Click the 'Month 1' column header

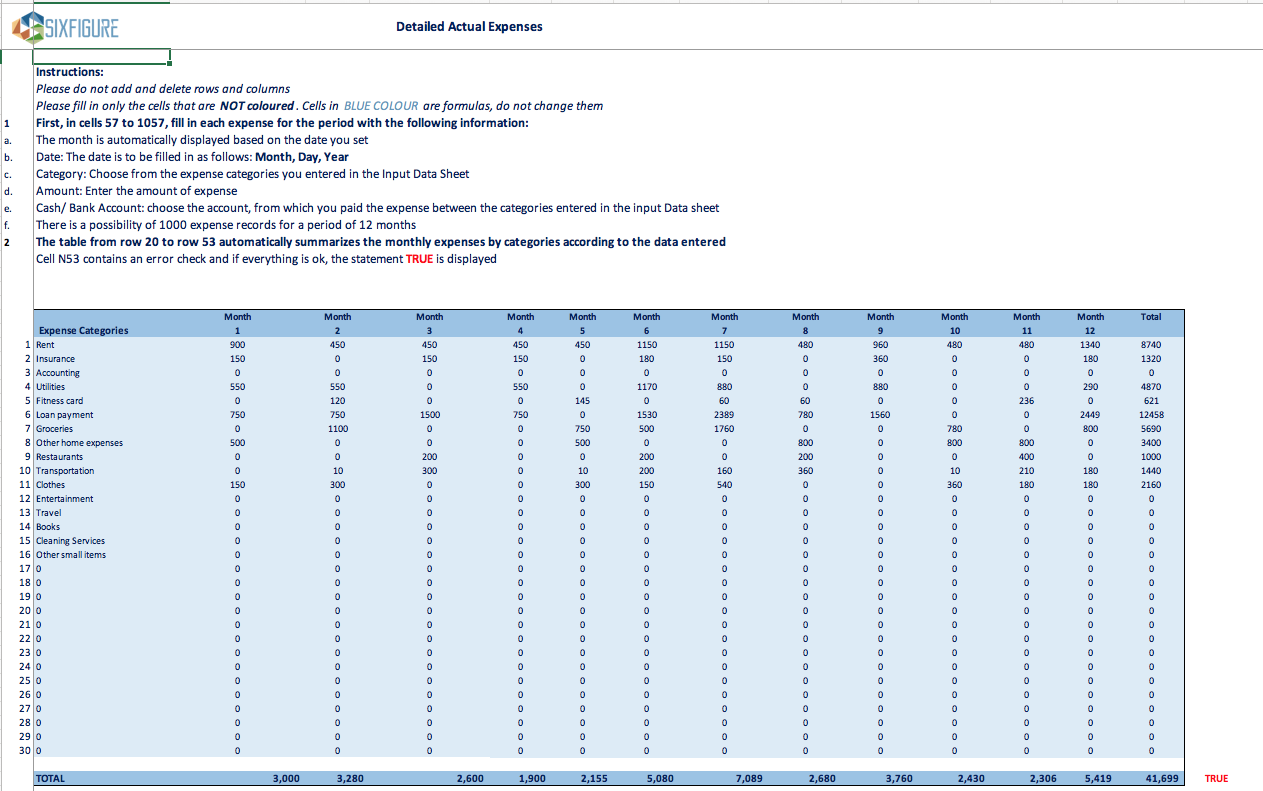[x=238, y=323]
